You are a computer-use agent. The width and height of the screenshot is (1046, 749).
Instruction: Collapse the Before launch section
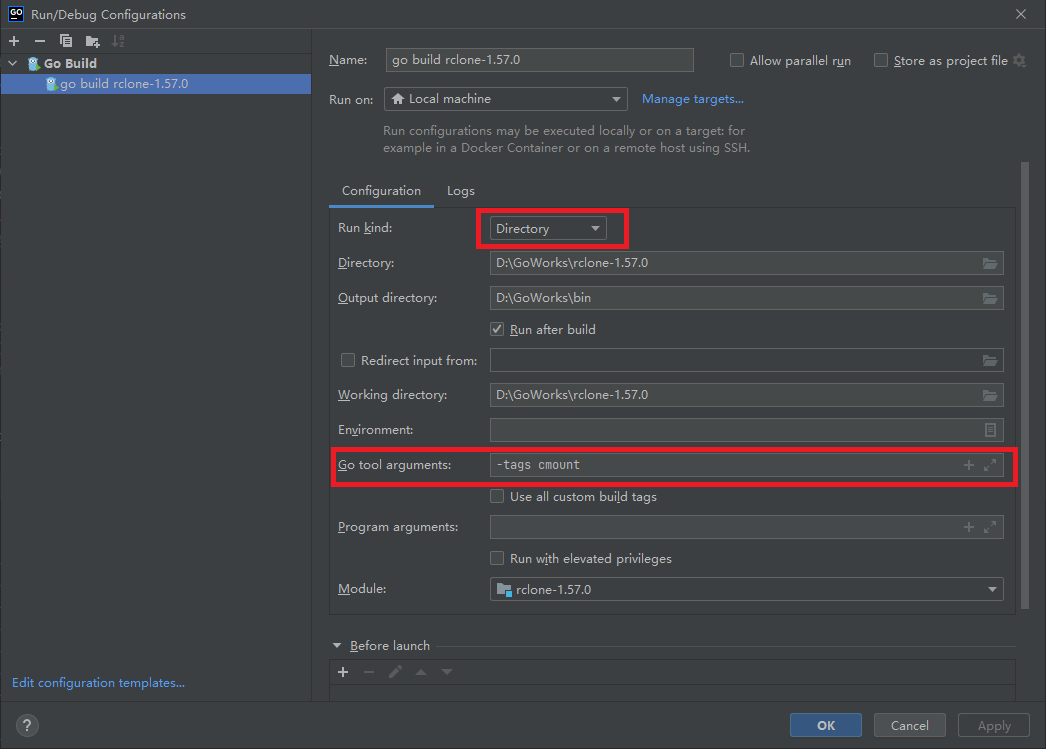pyautogui.click(x=337, y=646)
